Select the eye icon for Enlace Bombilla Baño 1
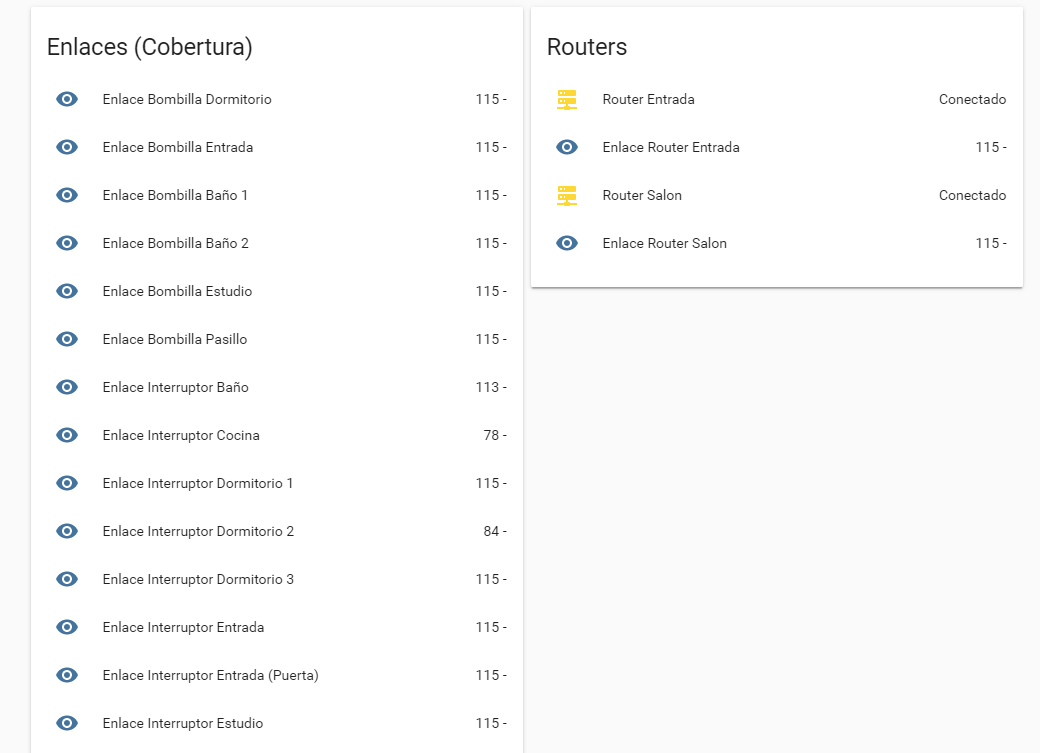This screenshot has height=753, width=1040. [67, 195]
